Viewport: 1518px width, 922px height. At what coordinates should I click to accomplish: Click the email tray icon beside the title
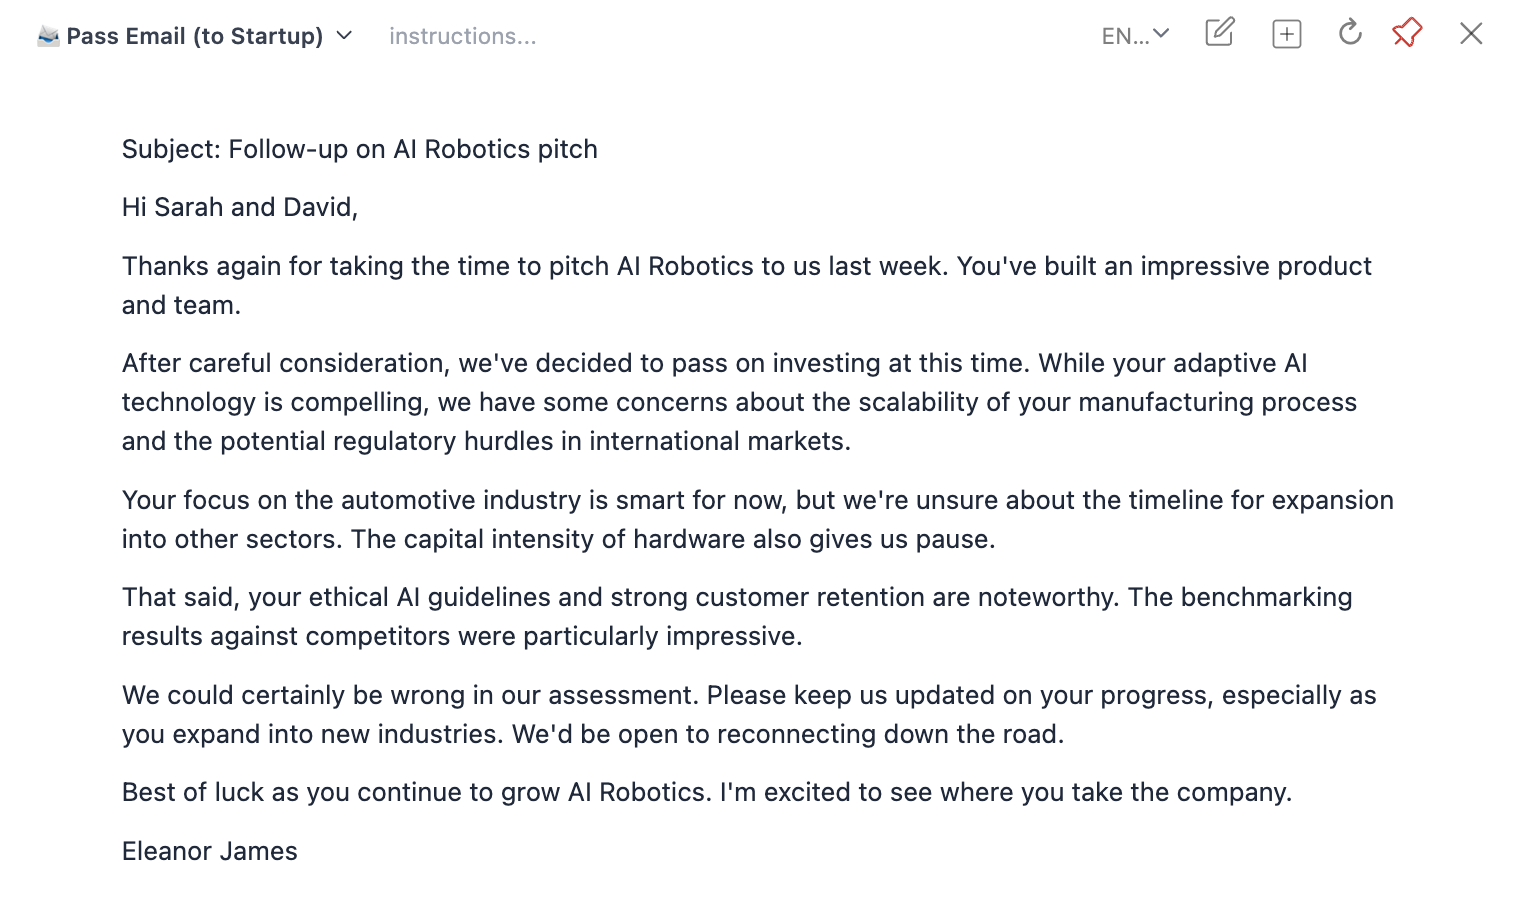[x=48, y=37]
